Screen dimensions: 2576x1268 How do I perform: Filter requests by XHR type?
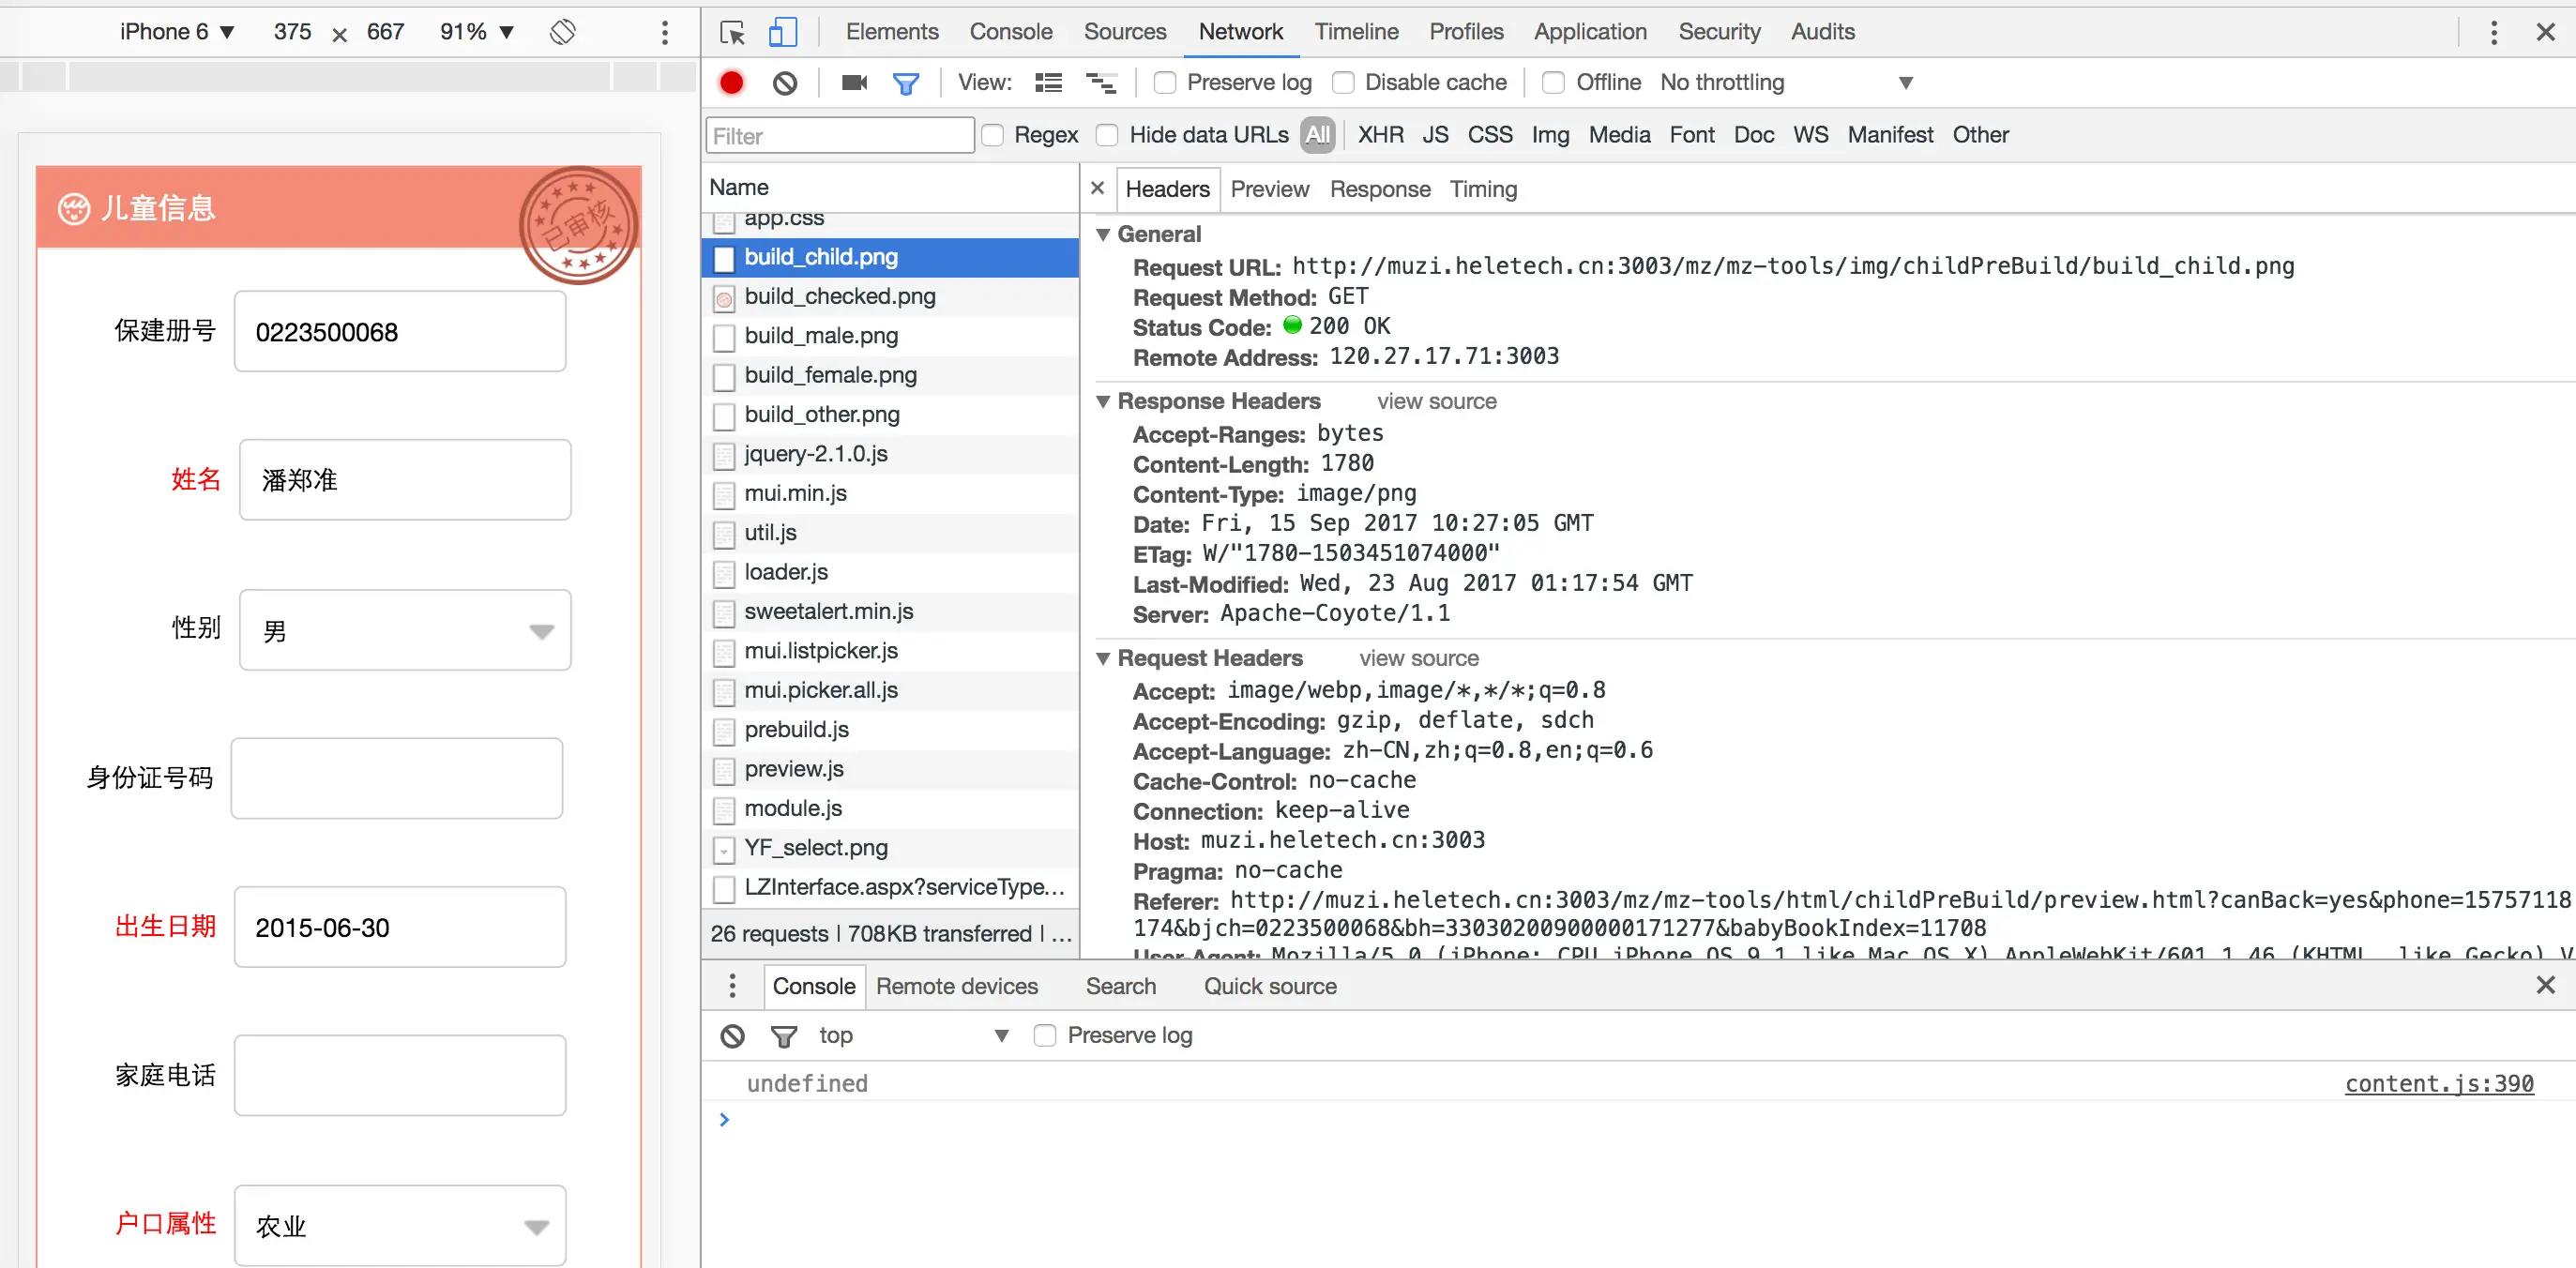pos(1380,135)
